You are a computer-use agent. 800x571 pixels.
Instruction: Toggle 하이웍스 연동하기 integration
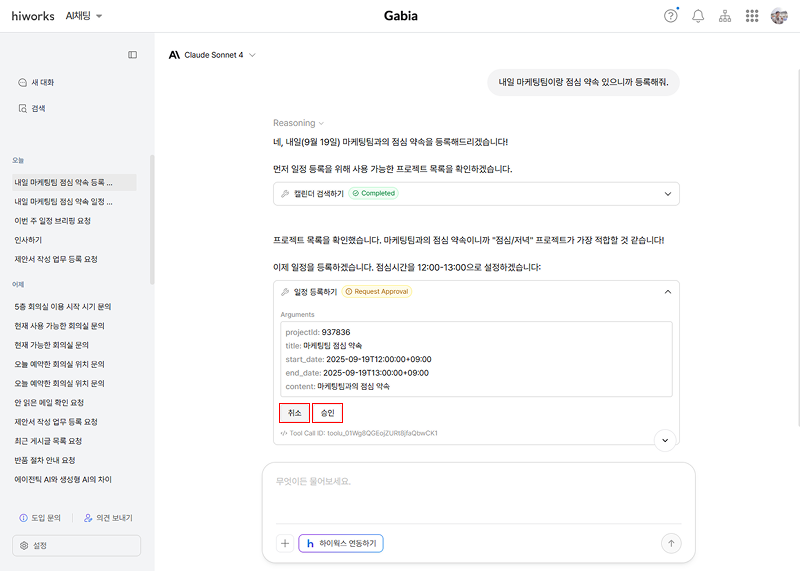pos(340,543)
